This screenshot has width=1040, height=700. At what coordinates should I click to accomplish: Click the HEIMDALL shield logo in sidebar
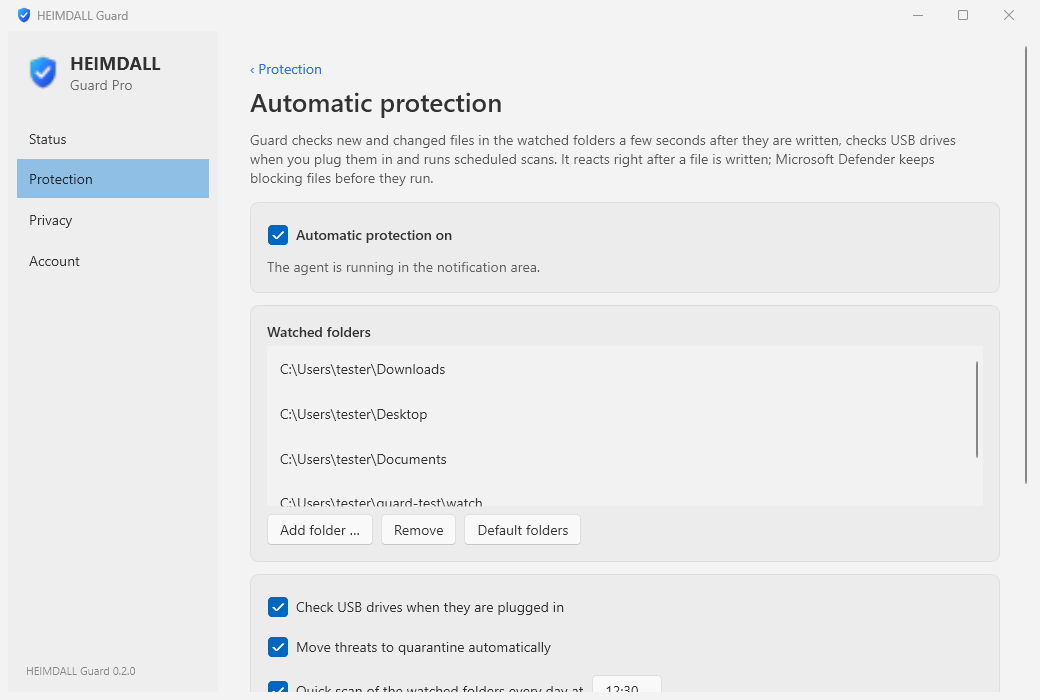tap(43, 72)
